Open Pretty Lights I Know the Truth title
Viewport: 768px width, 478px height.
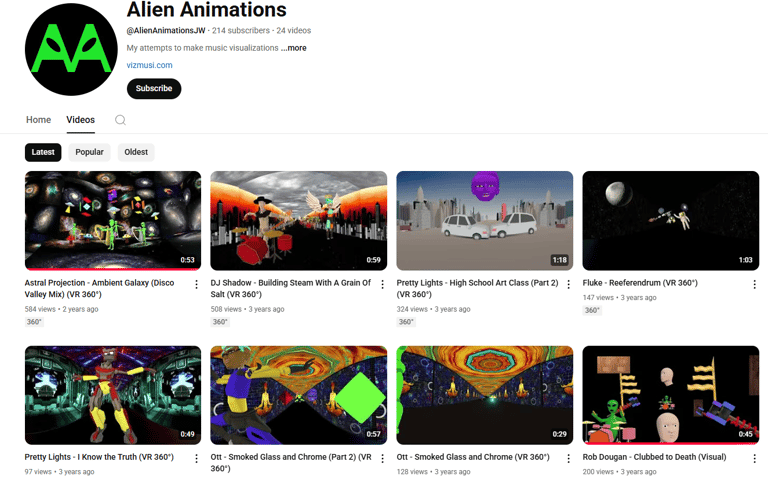(x=99, y=457)
